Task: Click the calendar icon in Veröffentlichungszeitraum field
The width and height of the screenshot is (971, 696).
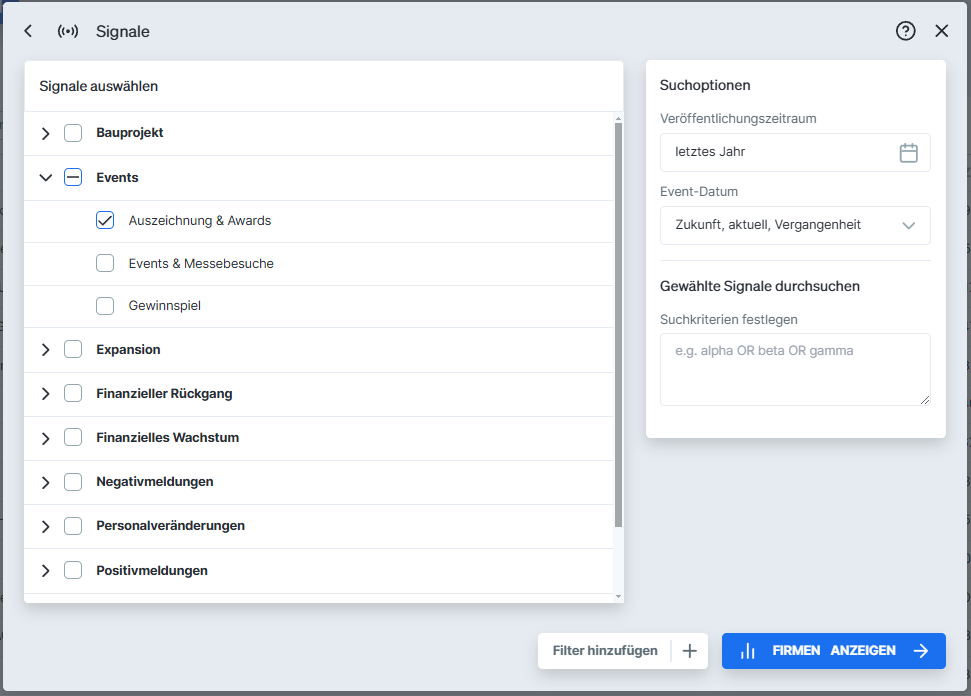Action: tap(909, 152)
